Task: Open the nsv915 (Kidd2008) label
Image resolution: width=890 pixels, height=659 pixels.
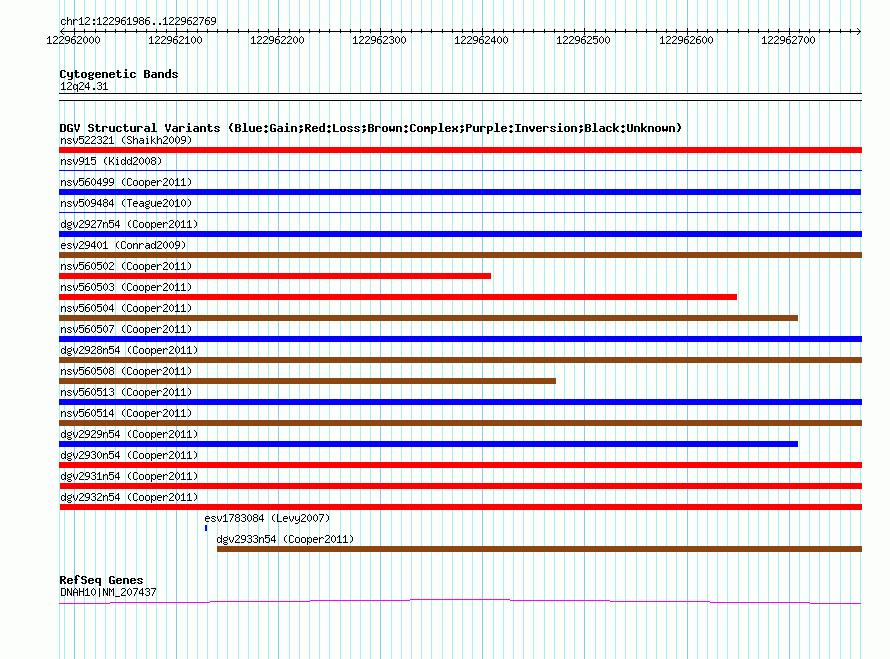Action: (111, 161)
